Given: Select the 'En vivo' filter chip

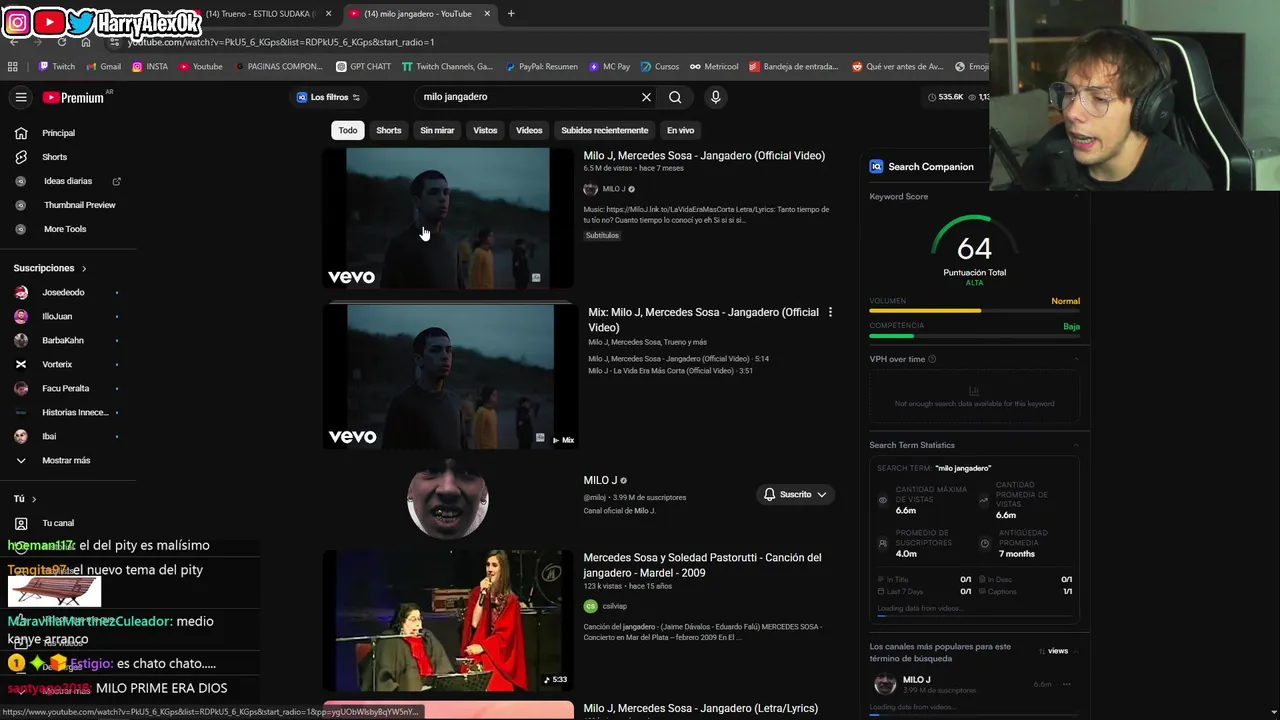Looking at the screenshot, I should click(x=680, y=130).
